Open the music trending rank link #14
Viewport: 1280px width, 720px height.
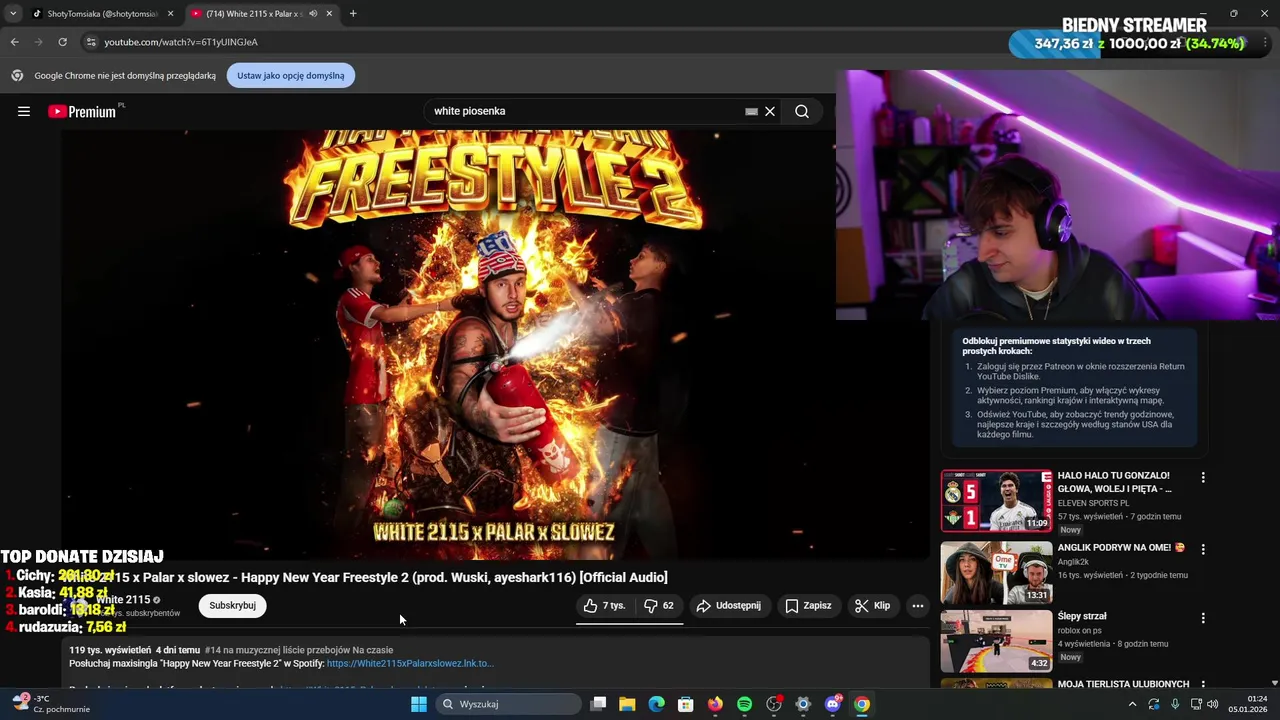[299, 650]
